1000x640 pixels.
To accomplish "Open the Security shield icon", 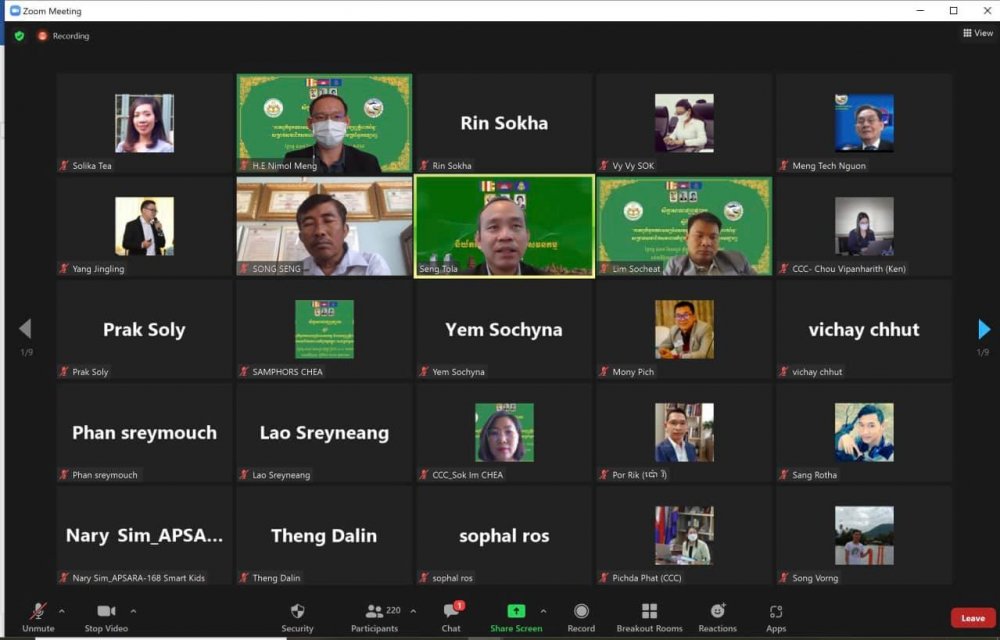I will click(x=297, y=612).
